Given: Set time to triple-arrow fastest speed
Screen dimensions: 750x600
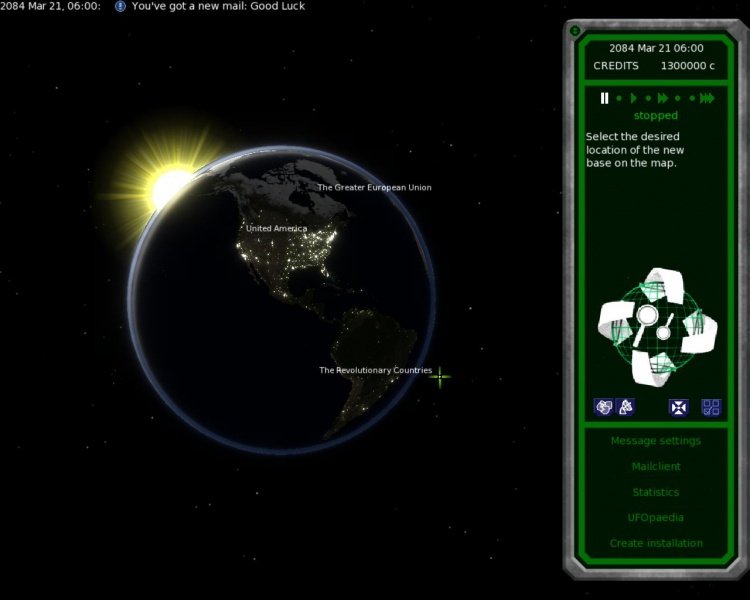Looking at the screenshot, I should coord(707,98).
